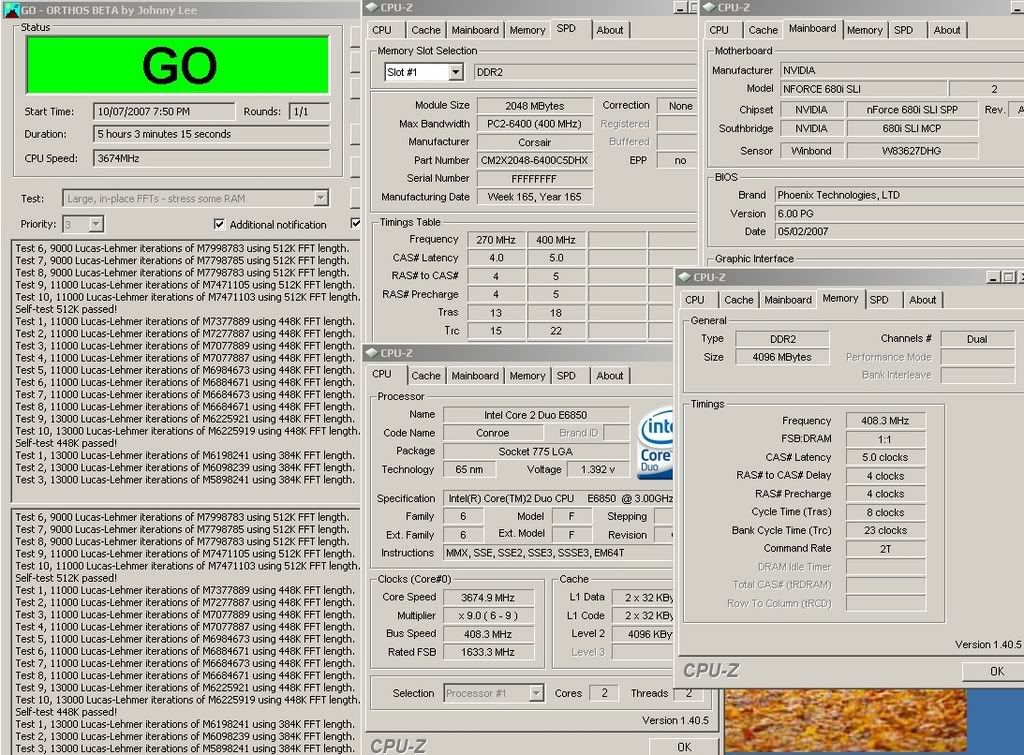Click the BIOS Brand value Phoenix Technologies, LTD

point(899,195)
